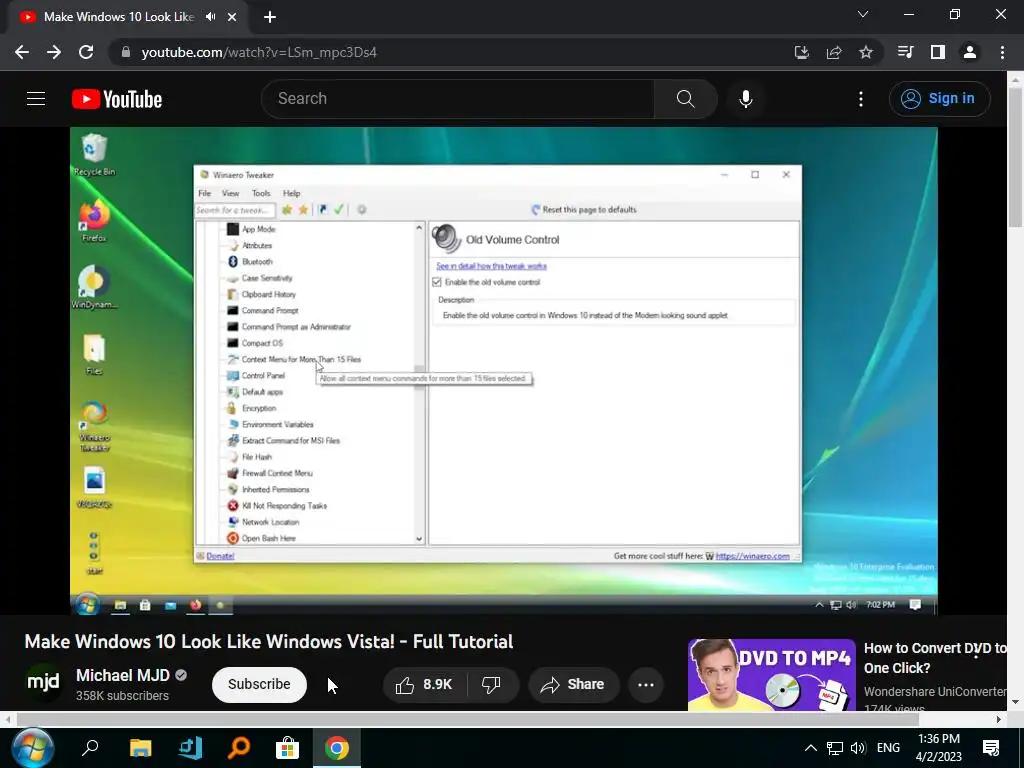Go back to the previous page
1024x768 pixels.
click(22, 52)
